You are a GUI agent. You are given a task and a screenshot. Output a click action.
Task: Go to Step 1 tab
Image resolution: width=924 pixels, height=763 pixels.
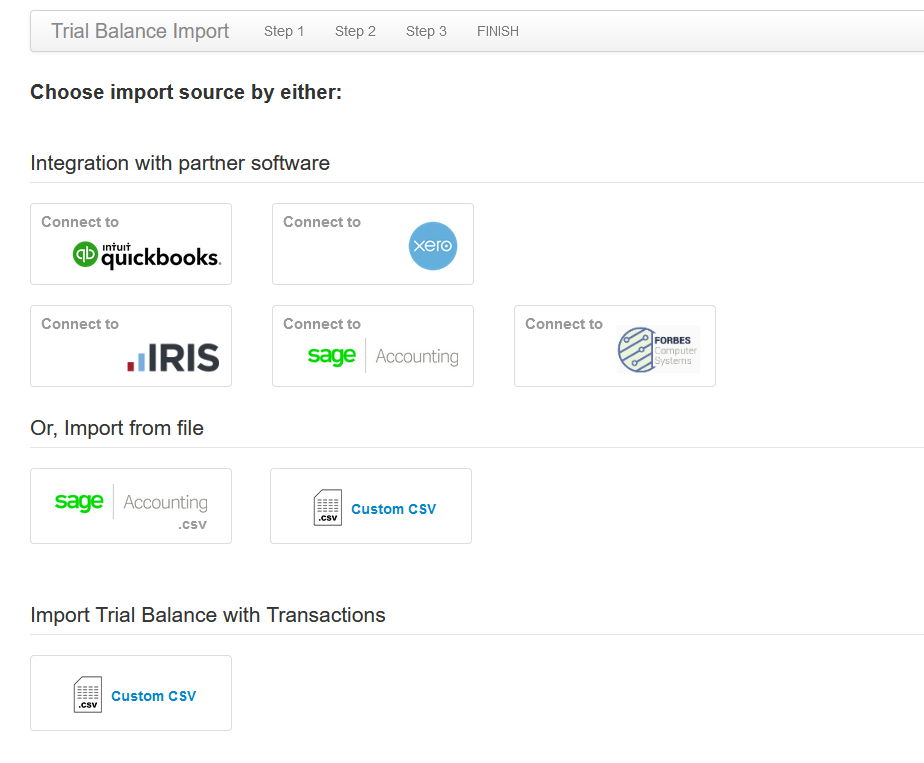284,31
